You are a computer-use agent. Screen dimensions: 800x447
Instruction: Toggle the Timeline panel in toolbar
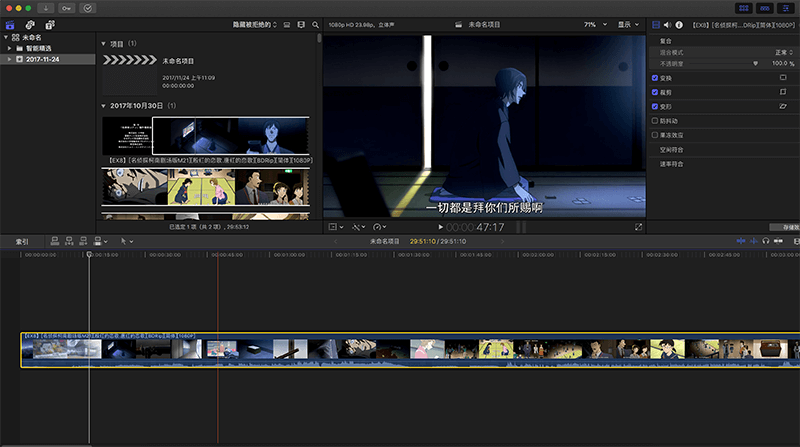(764, 8)
